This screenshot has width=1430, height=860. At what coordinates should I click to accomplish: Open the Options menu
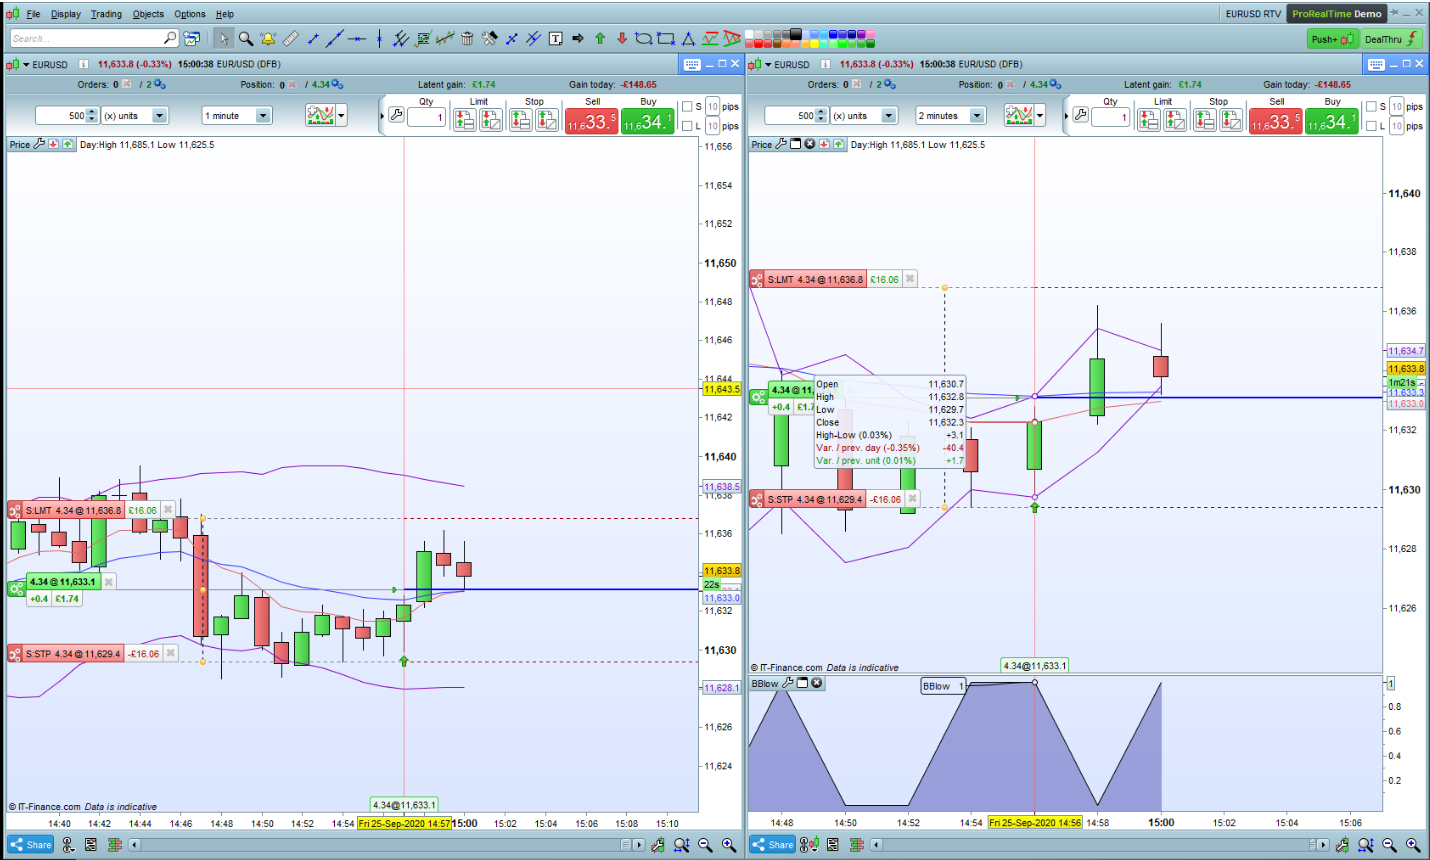pyautogui.click(x=190, y=14)
